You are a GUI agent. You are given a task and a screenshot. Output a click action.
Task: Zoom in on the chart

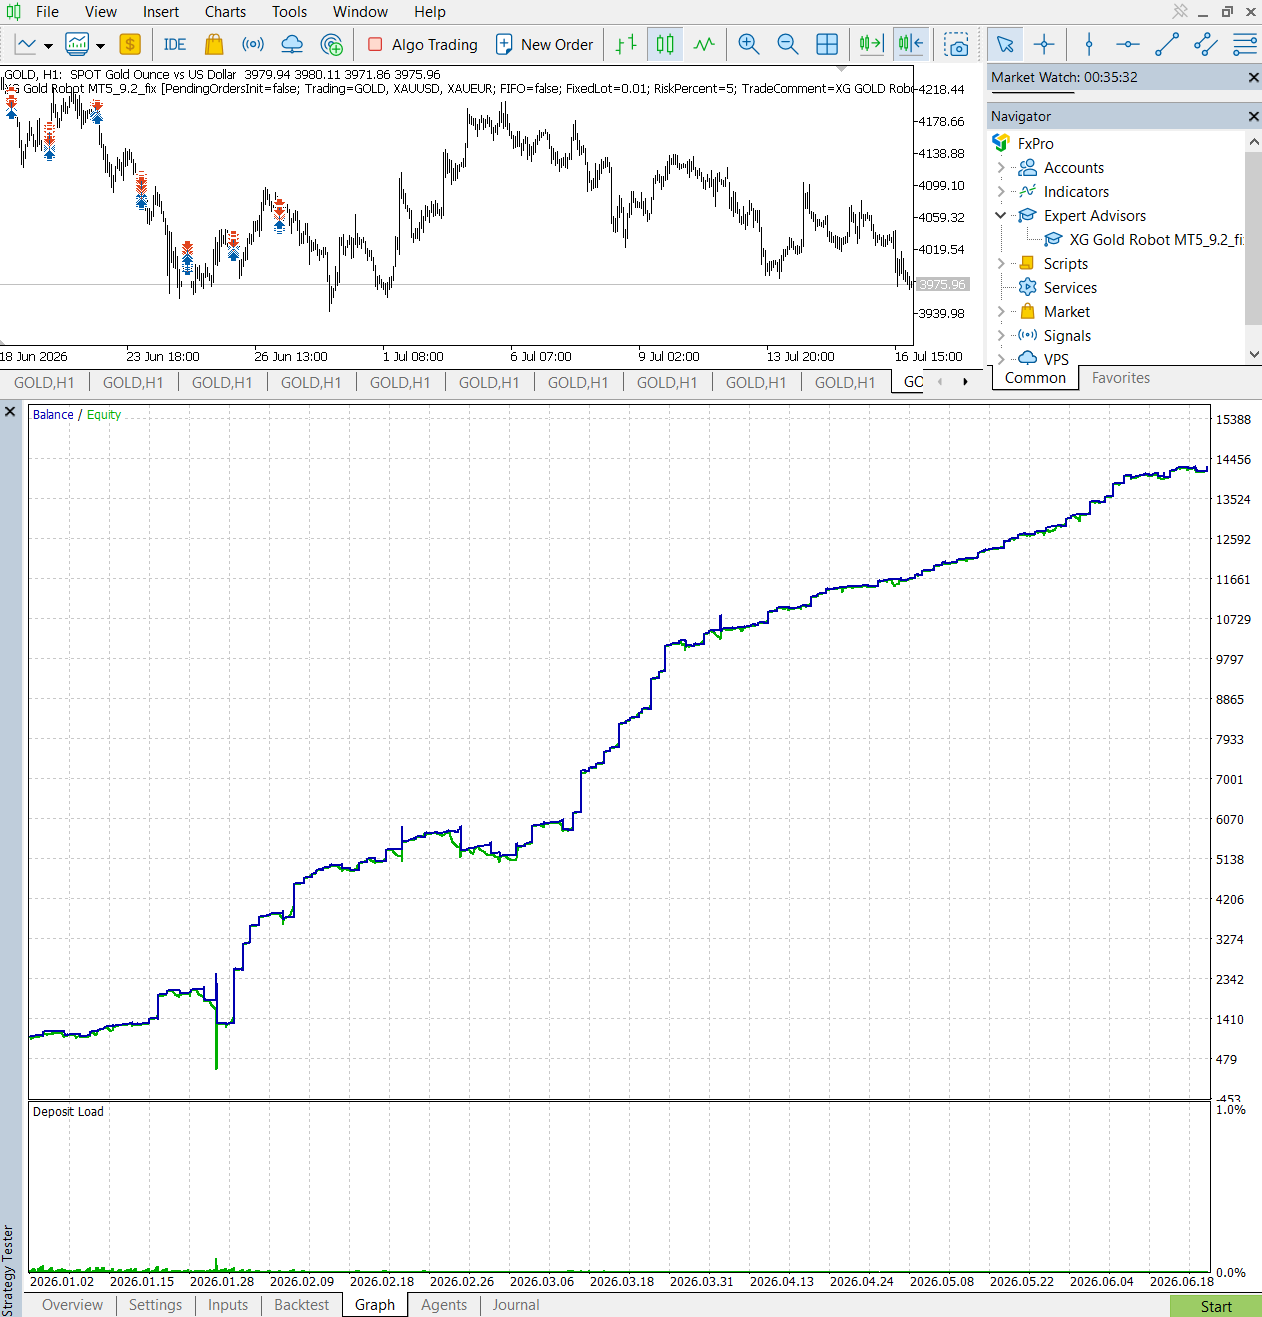tap(749, 44)
